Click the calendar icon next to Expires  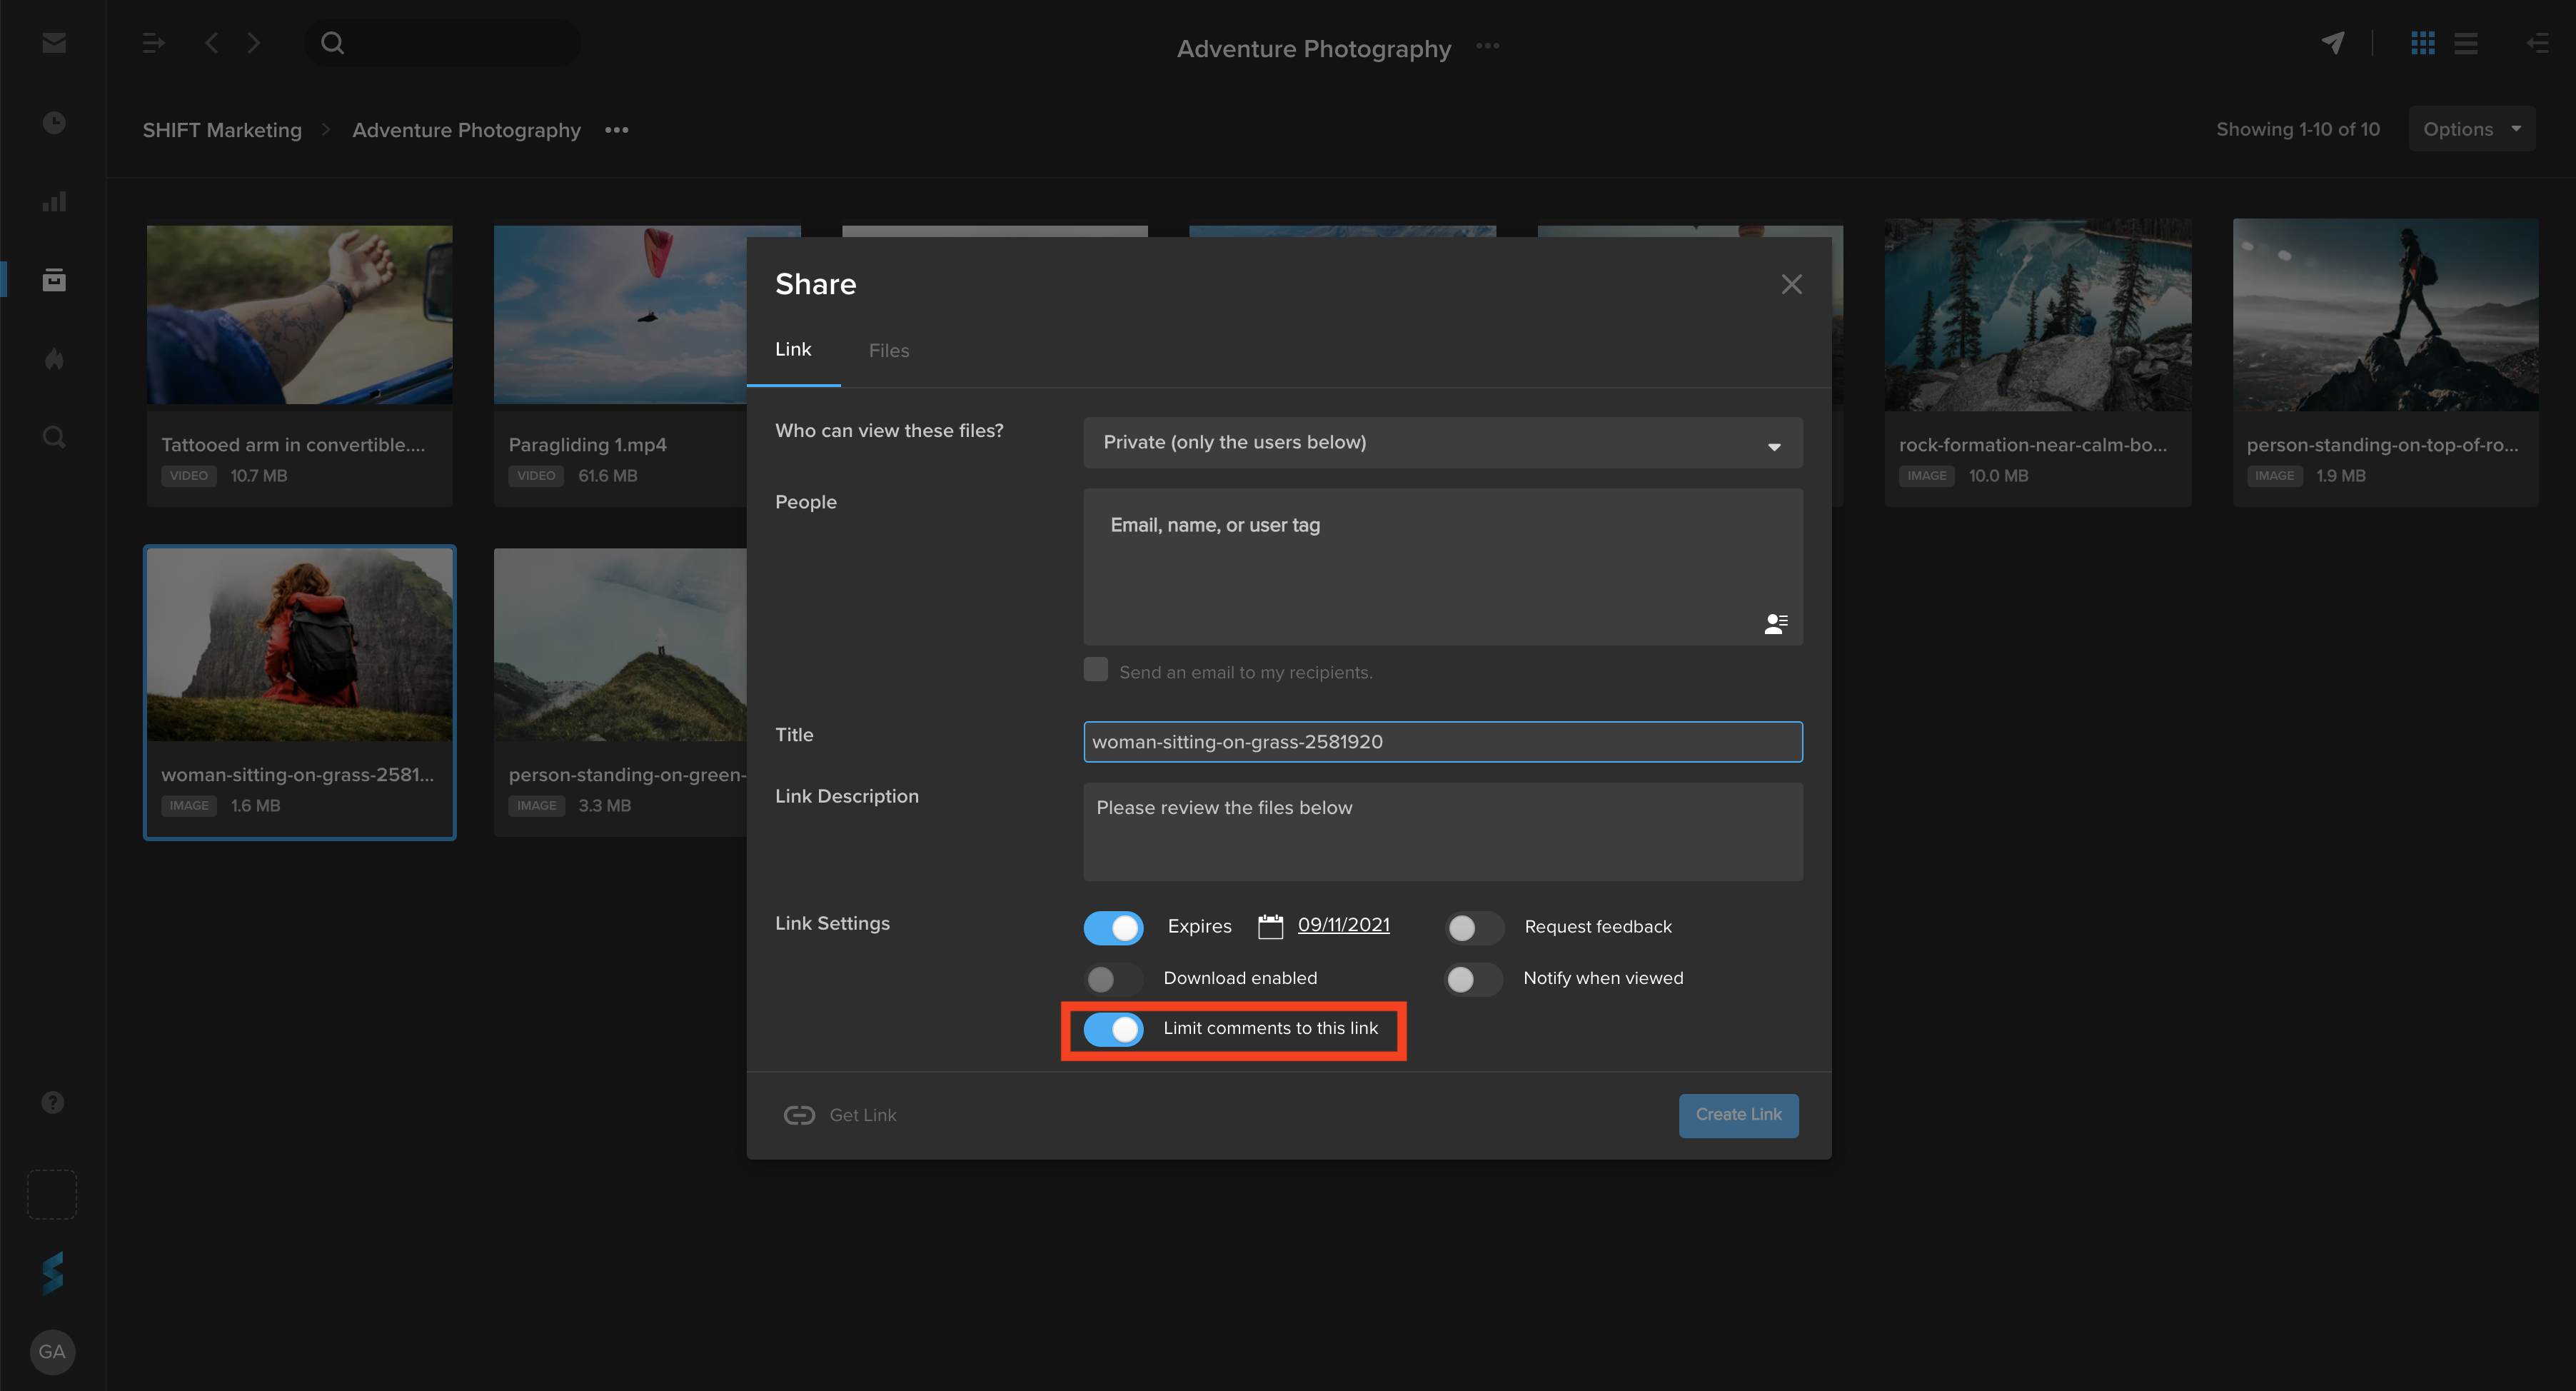point(1270,926)
